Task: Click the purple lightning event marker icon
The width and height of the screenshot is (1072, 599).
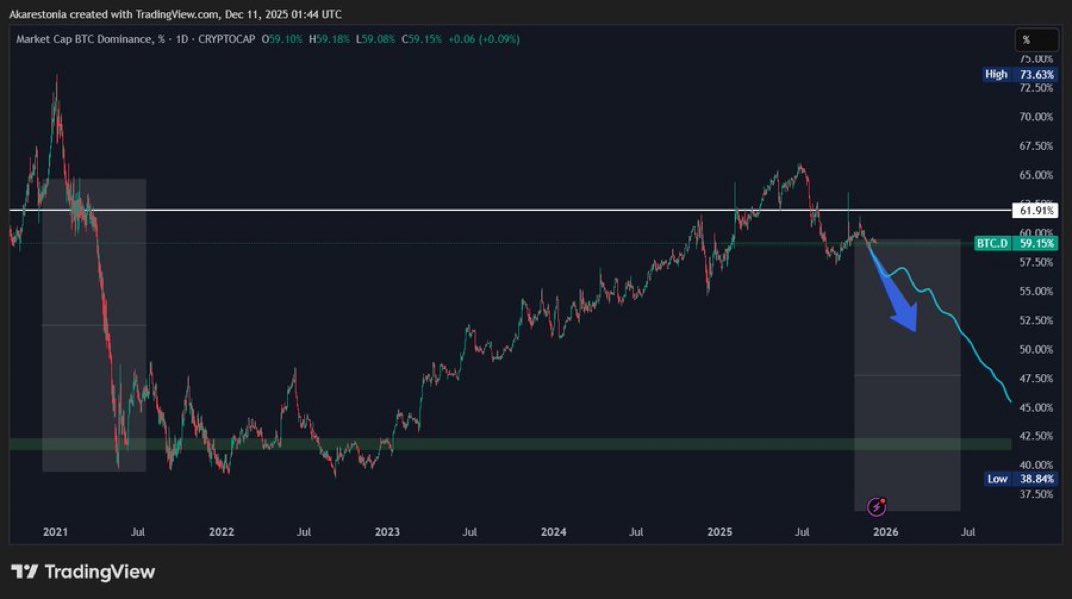Action: click(x=876, y=507)
